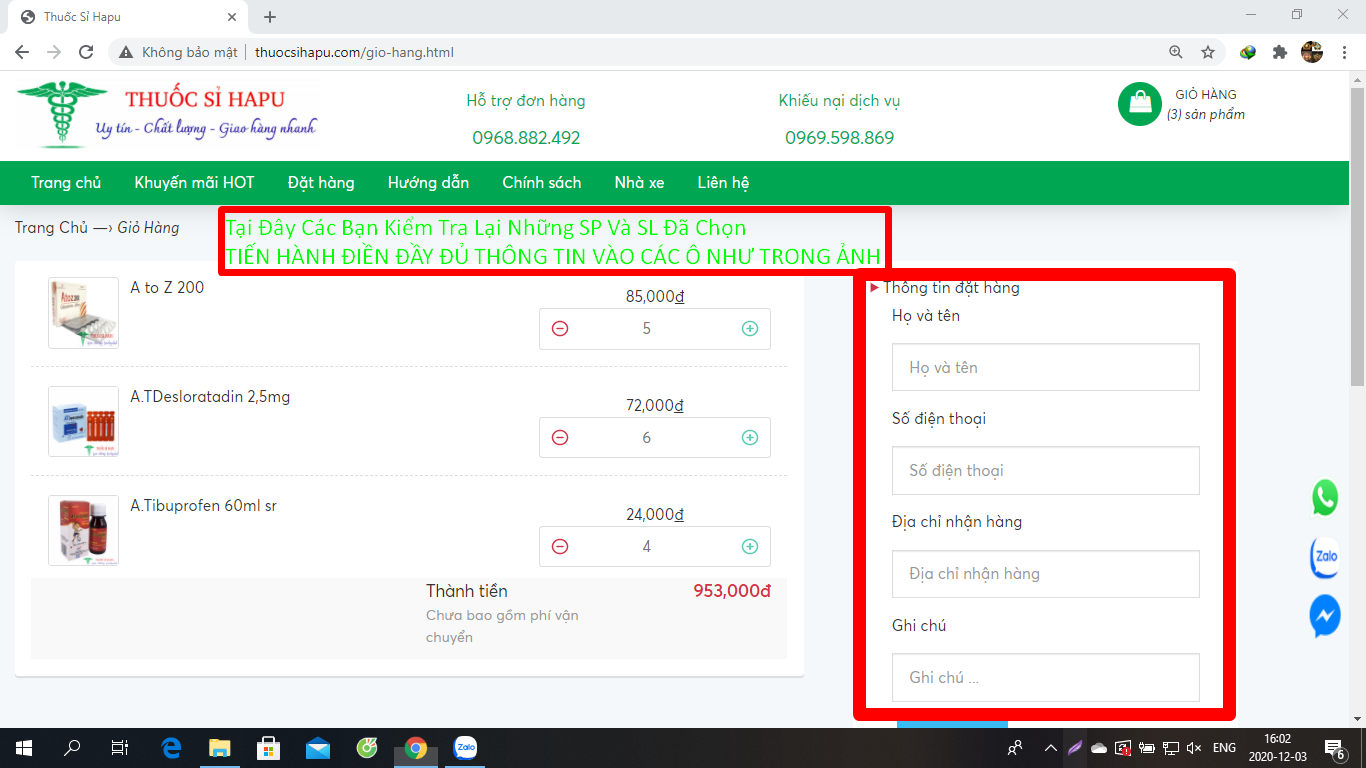This screenshot has width=1366, height=768.
Task: Increase quantity of A.Tibuprofen 60ml sr
Action: pos(749,546)
